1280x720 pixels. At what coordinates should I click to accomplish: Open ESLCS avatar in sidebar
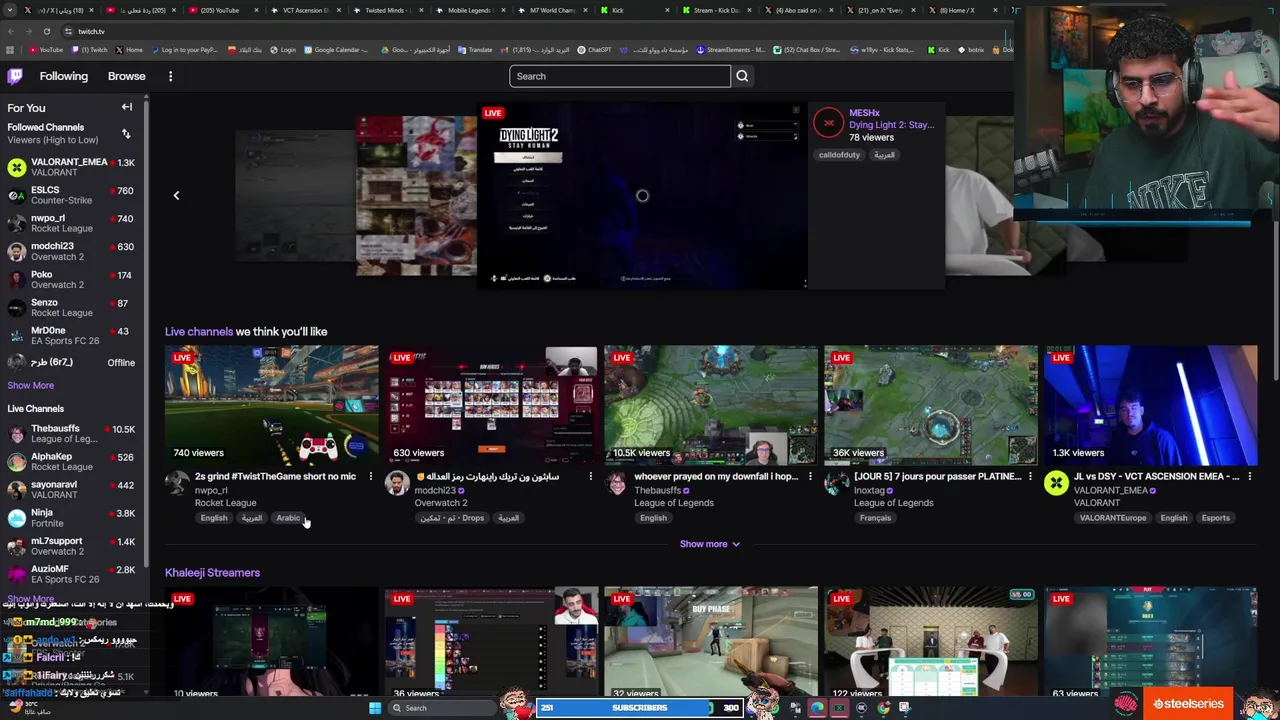(16, 195)
